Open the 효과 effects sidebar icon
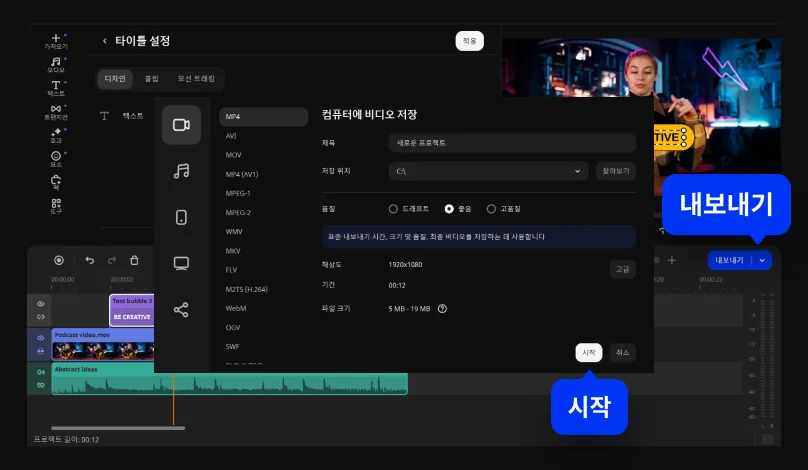 point(56,135)
